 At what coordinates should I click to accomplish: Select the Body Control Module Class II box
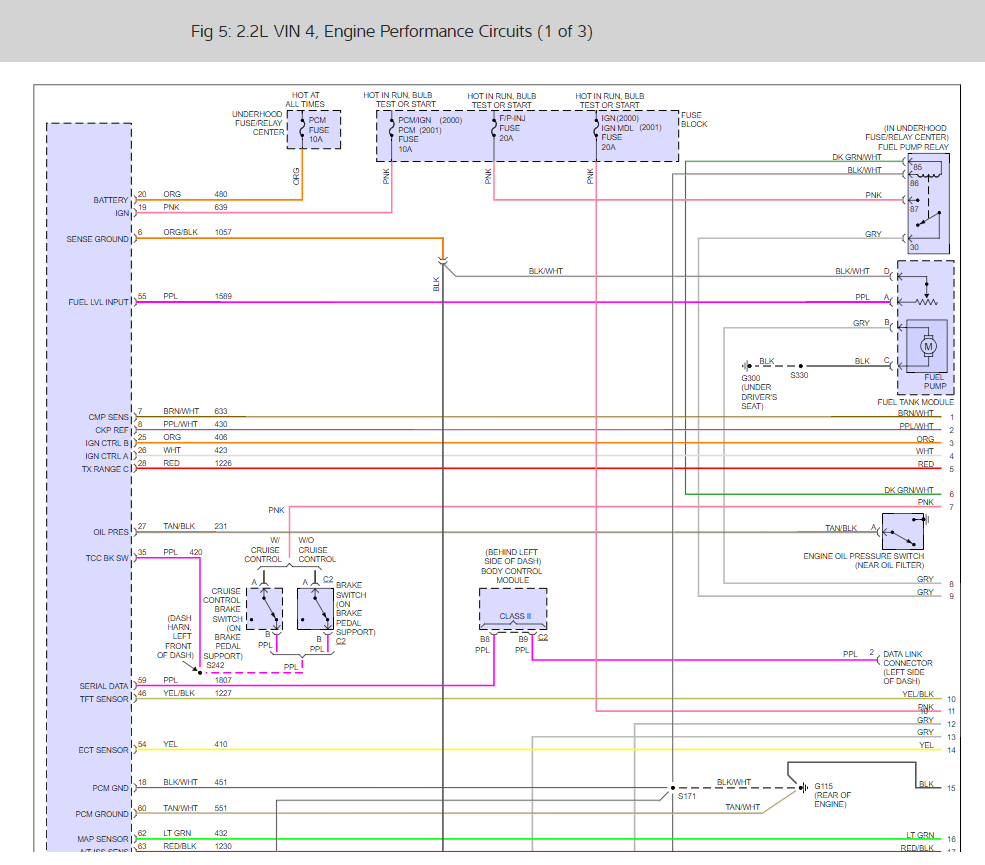(512, 609)
